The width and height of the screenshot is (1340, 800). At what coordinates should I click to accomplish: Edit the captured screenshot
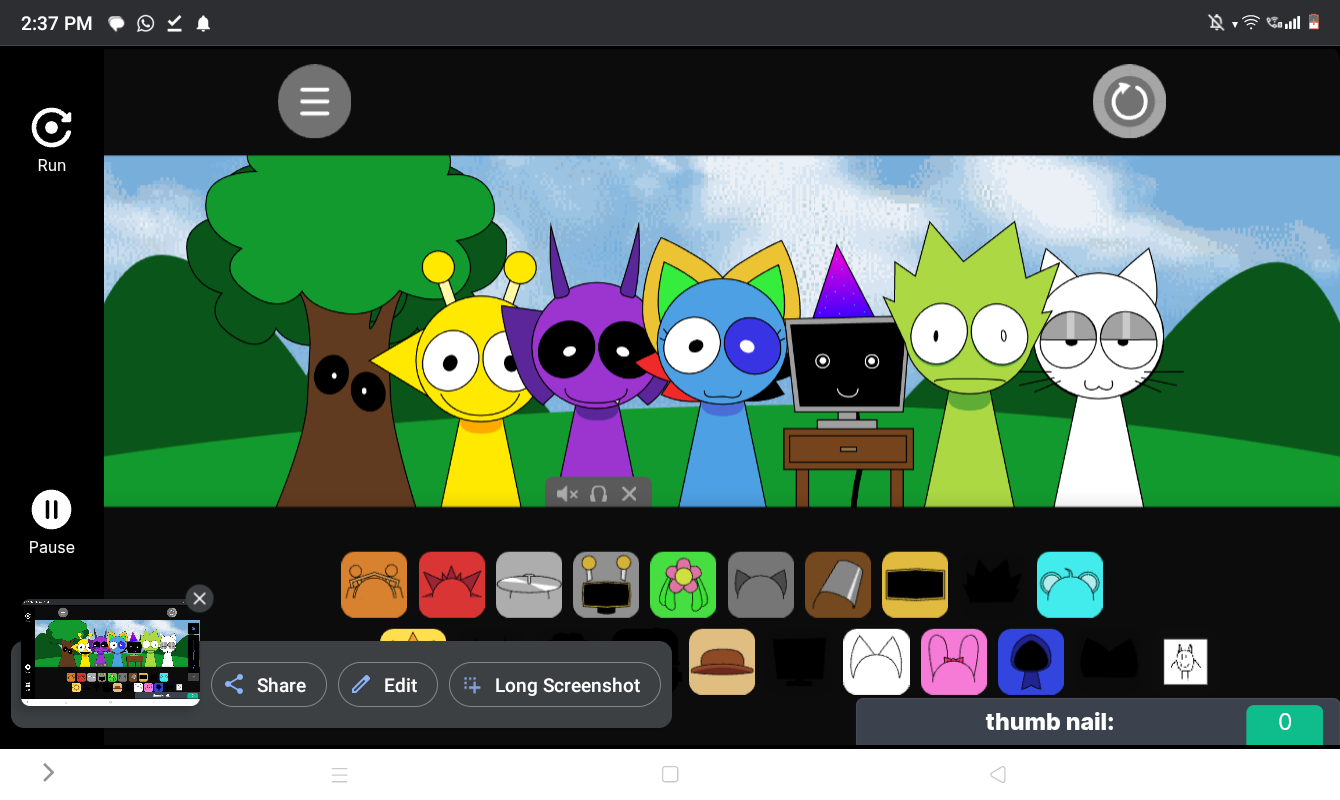[388, 685]
